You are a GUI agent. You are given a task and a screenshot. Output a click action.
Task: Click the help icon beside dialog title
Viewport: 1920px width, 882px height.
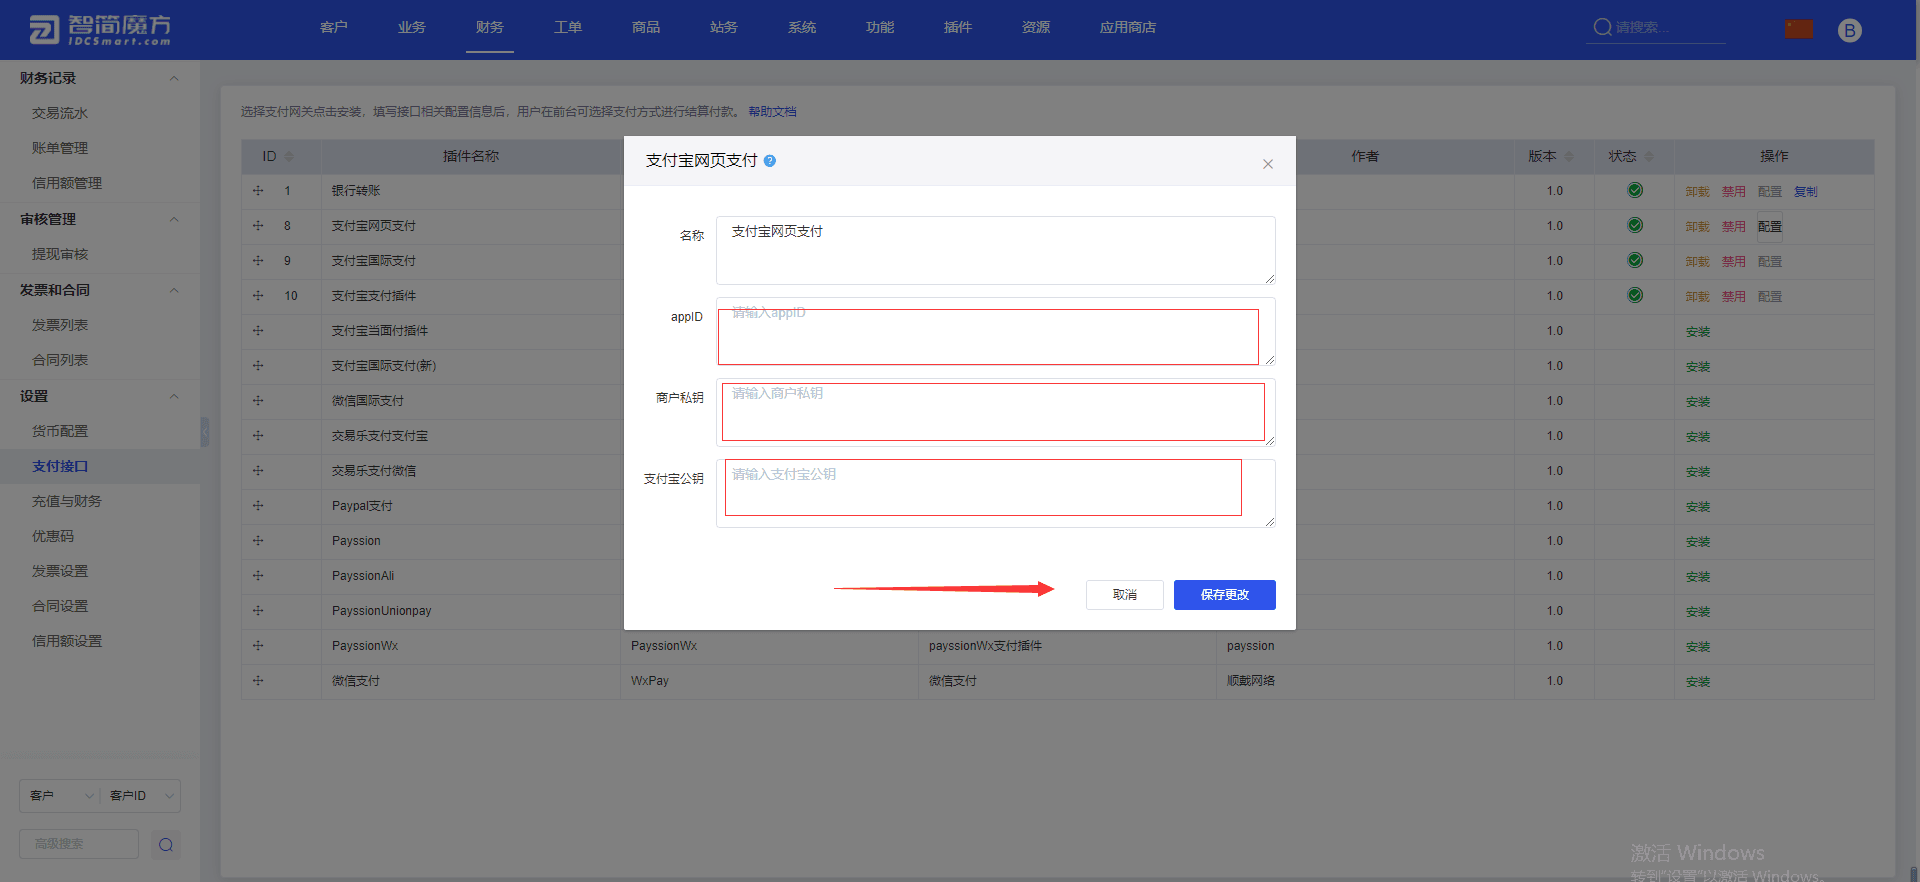point(770,161)
